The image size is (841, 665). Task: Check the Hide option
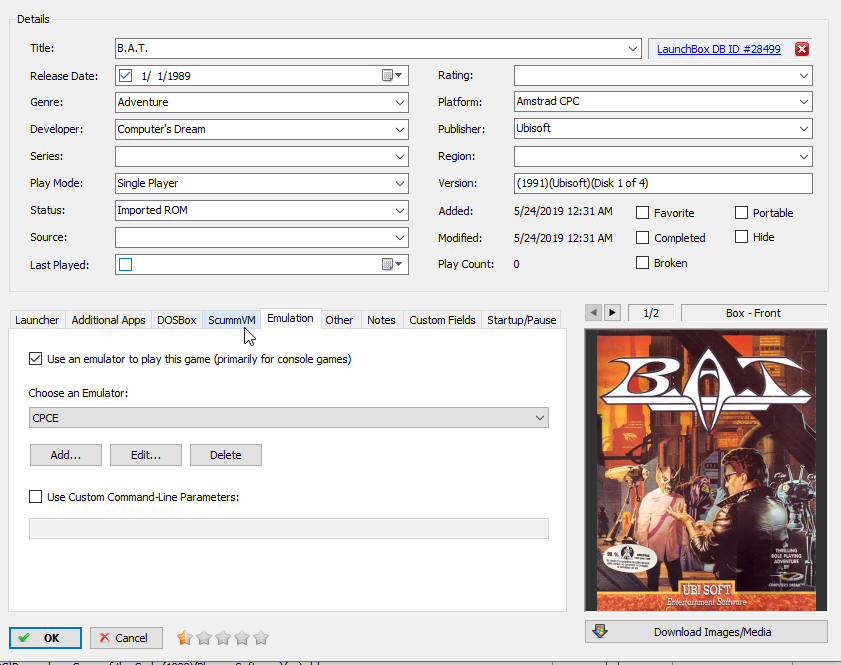click(741, 237)
